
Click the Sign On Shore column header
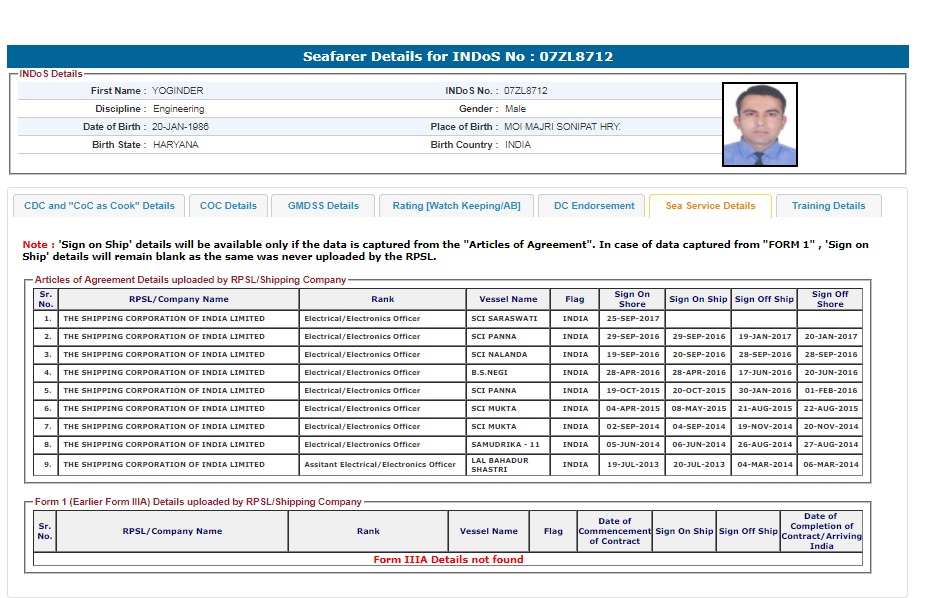tap(632, 299)
